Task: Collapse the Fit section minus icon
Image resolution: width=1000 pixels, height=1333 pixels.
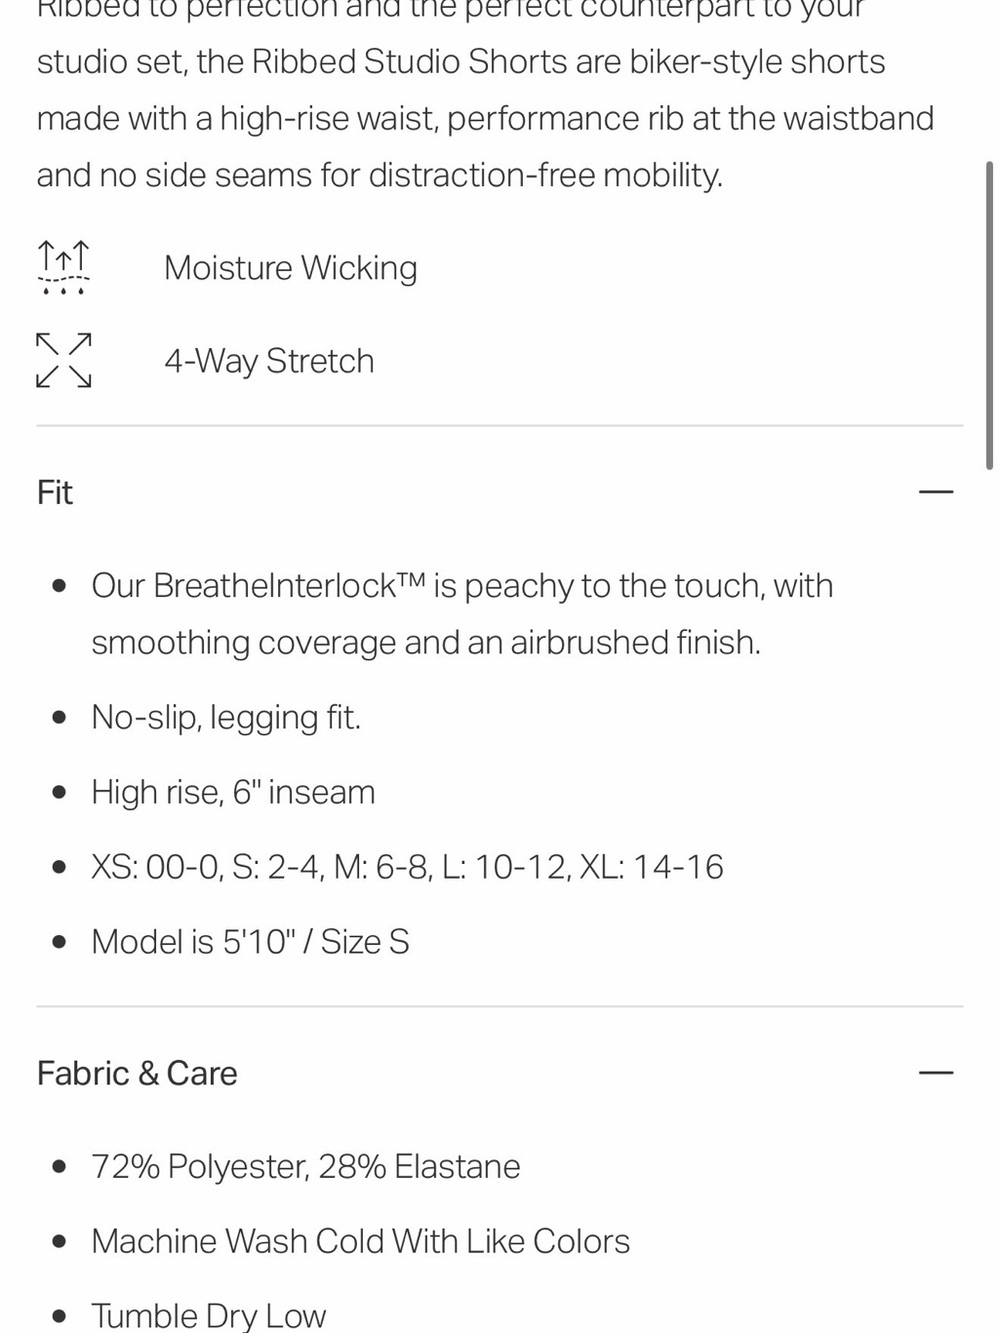Action: point(936,492)
